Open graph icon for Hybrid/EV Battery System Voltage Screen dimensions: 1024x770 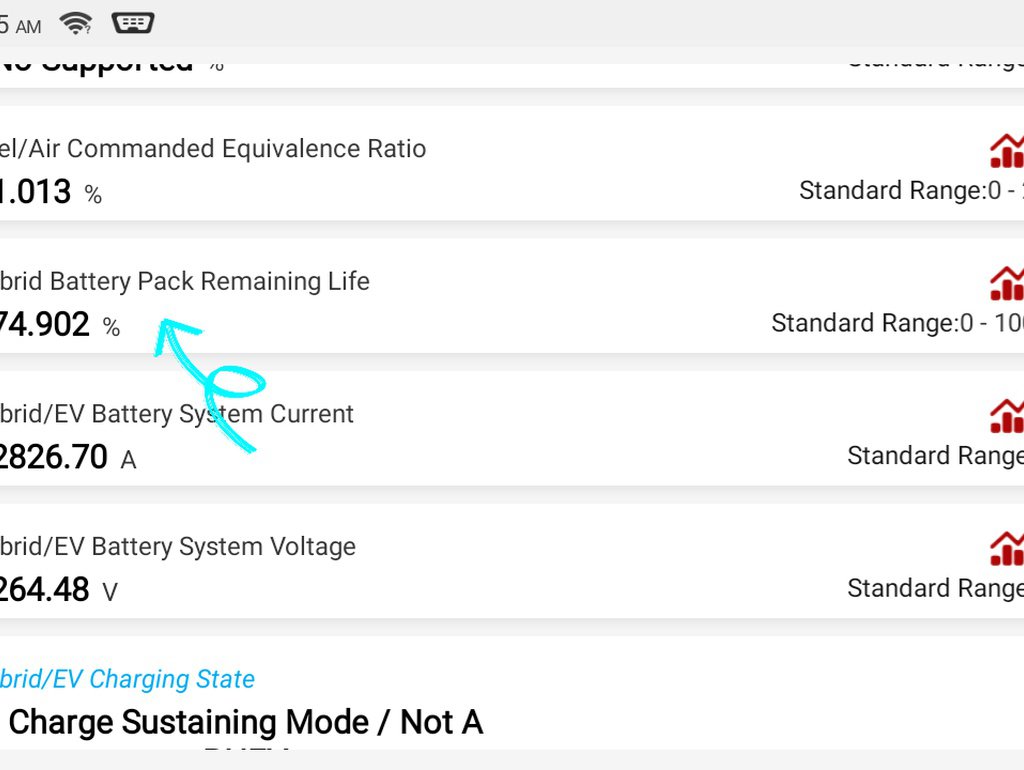point(1007,549)
